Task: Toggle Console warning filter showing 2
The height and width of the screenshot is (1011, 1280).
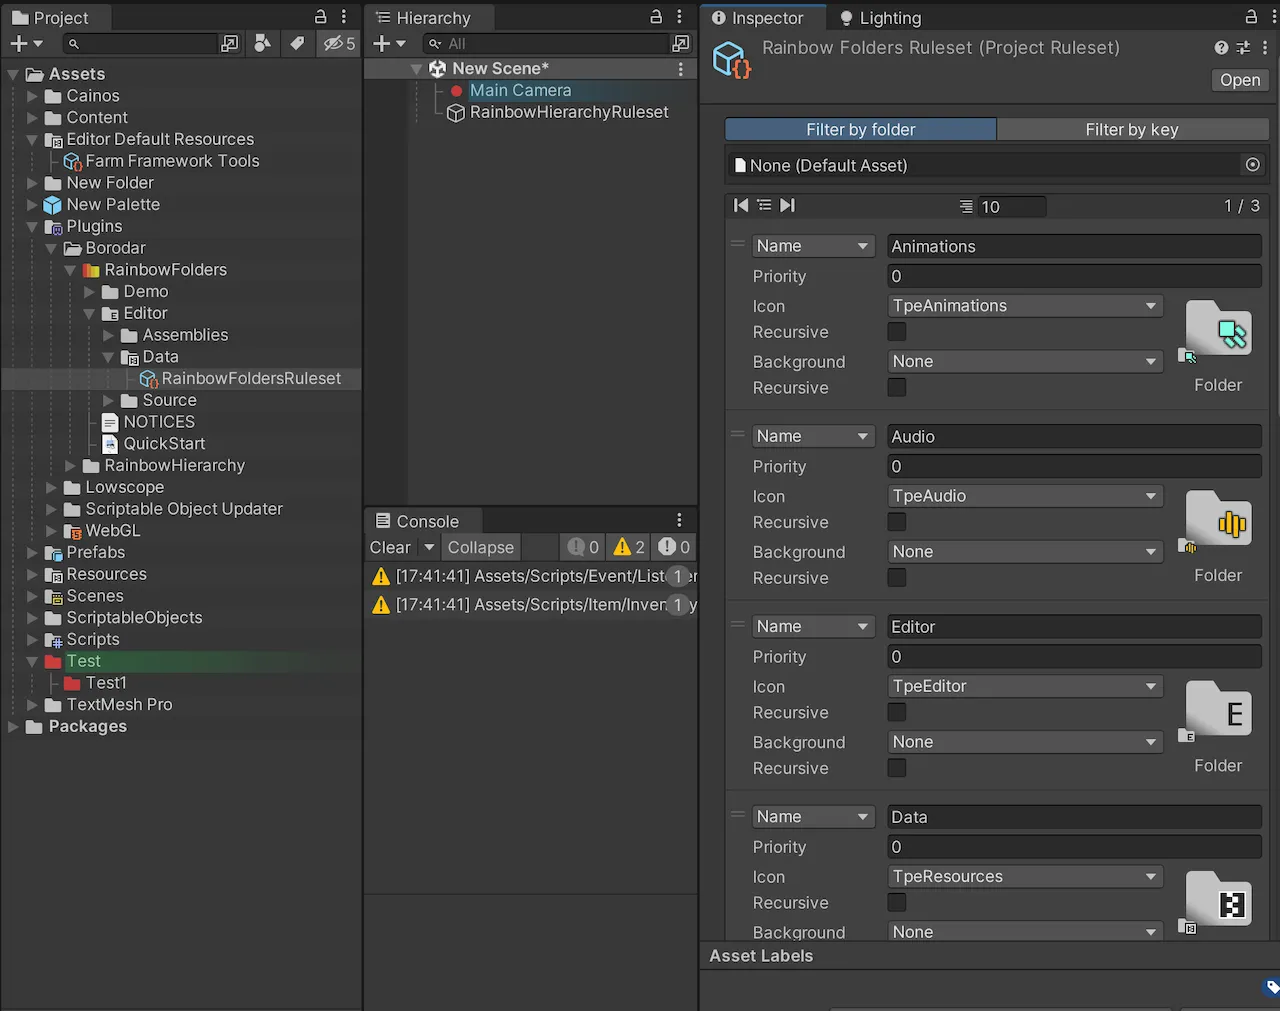Action: coord(629,547)
